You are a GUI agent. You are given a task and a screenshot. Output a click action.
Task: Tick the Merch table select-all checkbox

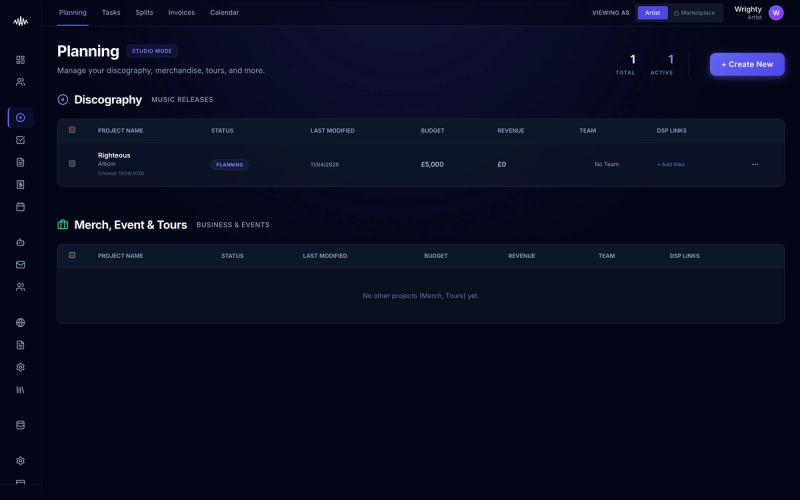(72, 255)
